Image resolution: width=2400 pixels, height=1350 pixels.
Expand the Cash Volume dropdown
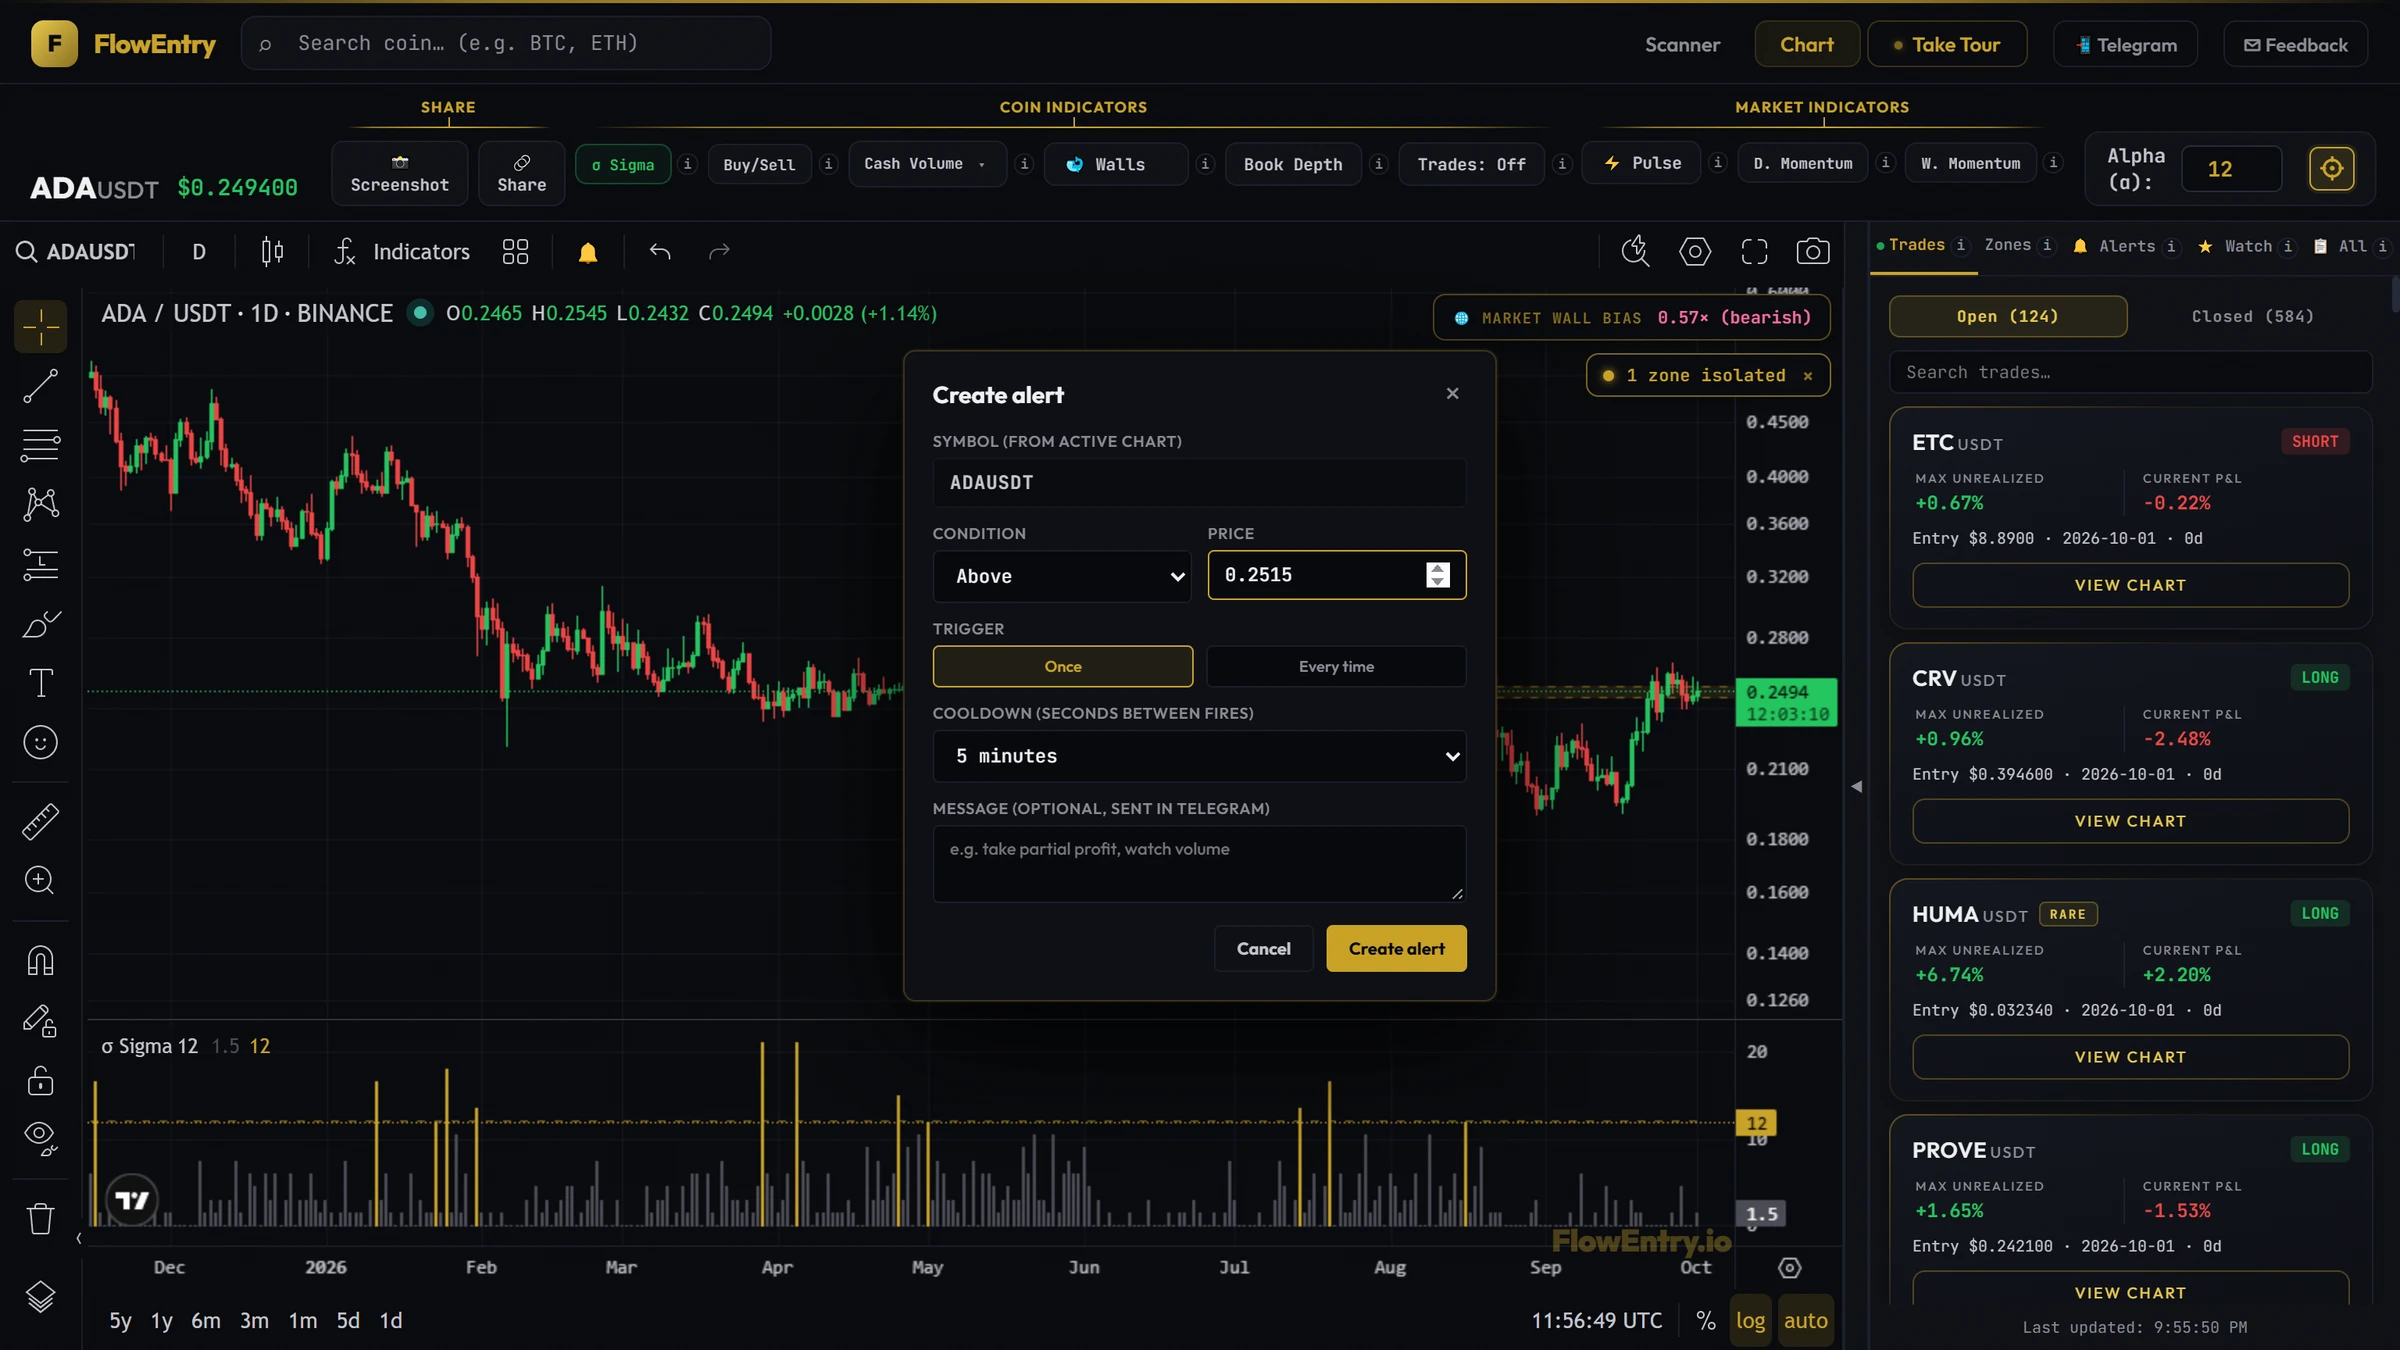pos(927,164)
